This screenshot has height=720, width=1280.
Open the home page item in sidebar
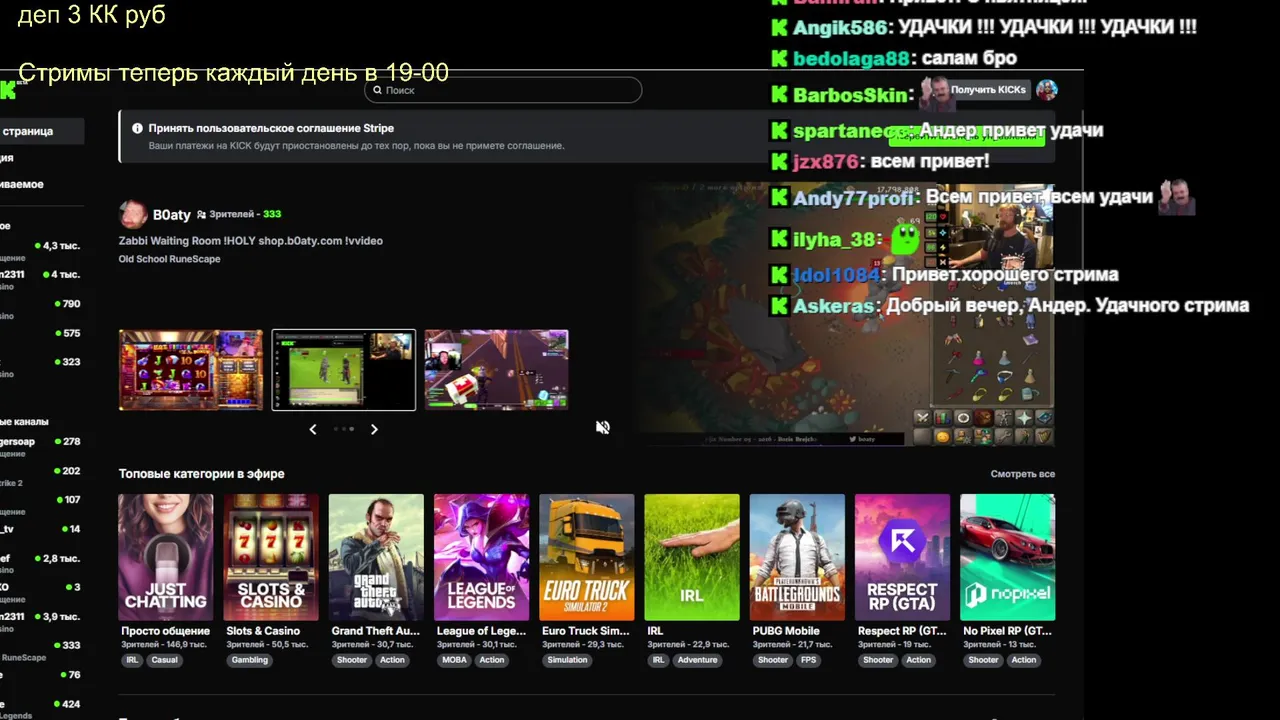point(42,131)
